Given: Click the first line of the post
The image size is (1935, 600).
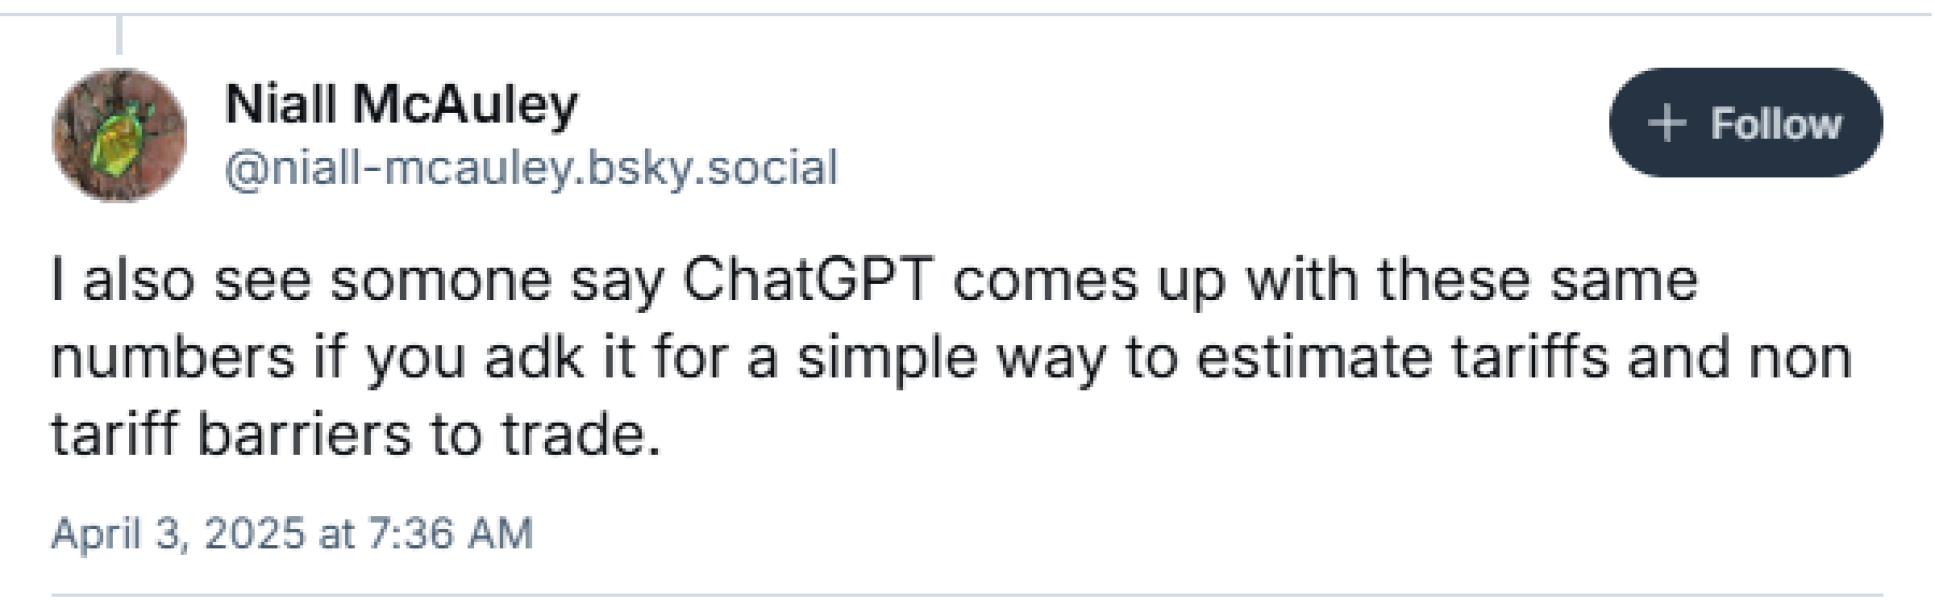Looking at the screenshot, I should [873, 280].
